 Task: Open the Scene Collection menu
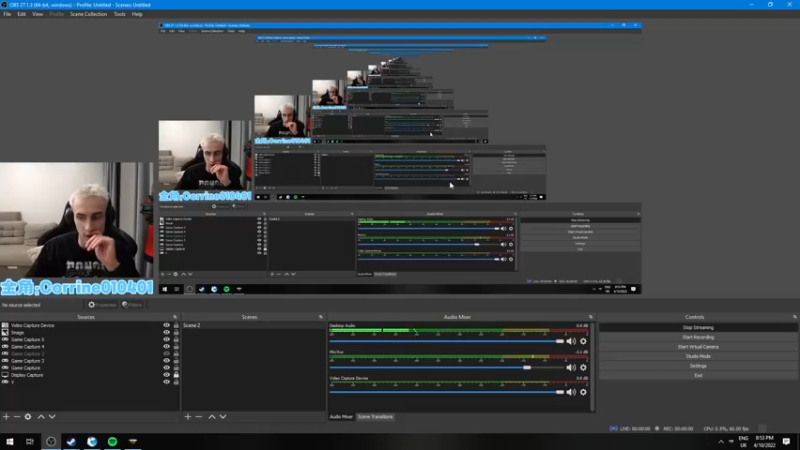(88, 14)
